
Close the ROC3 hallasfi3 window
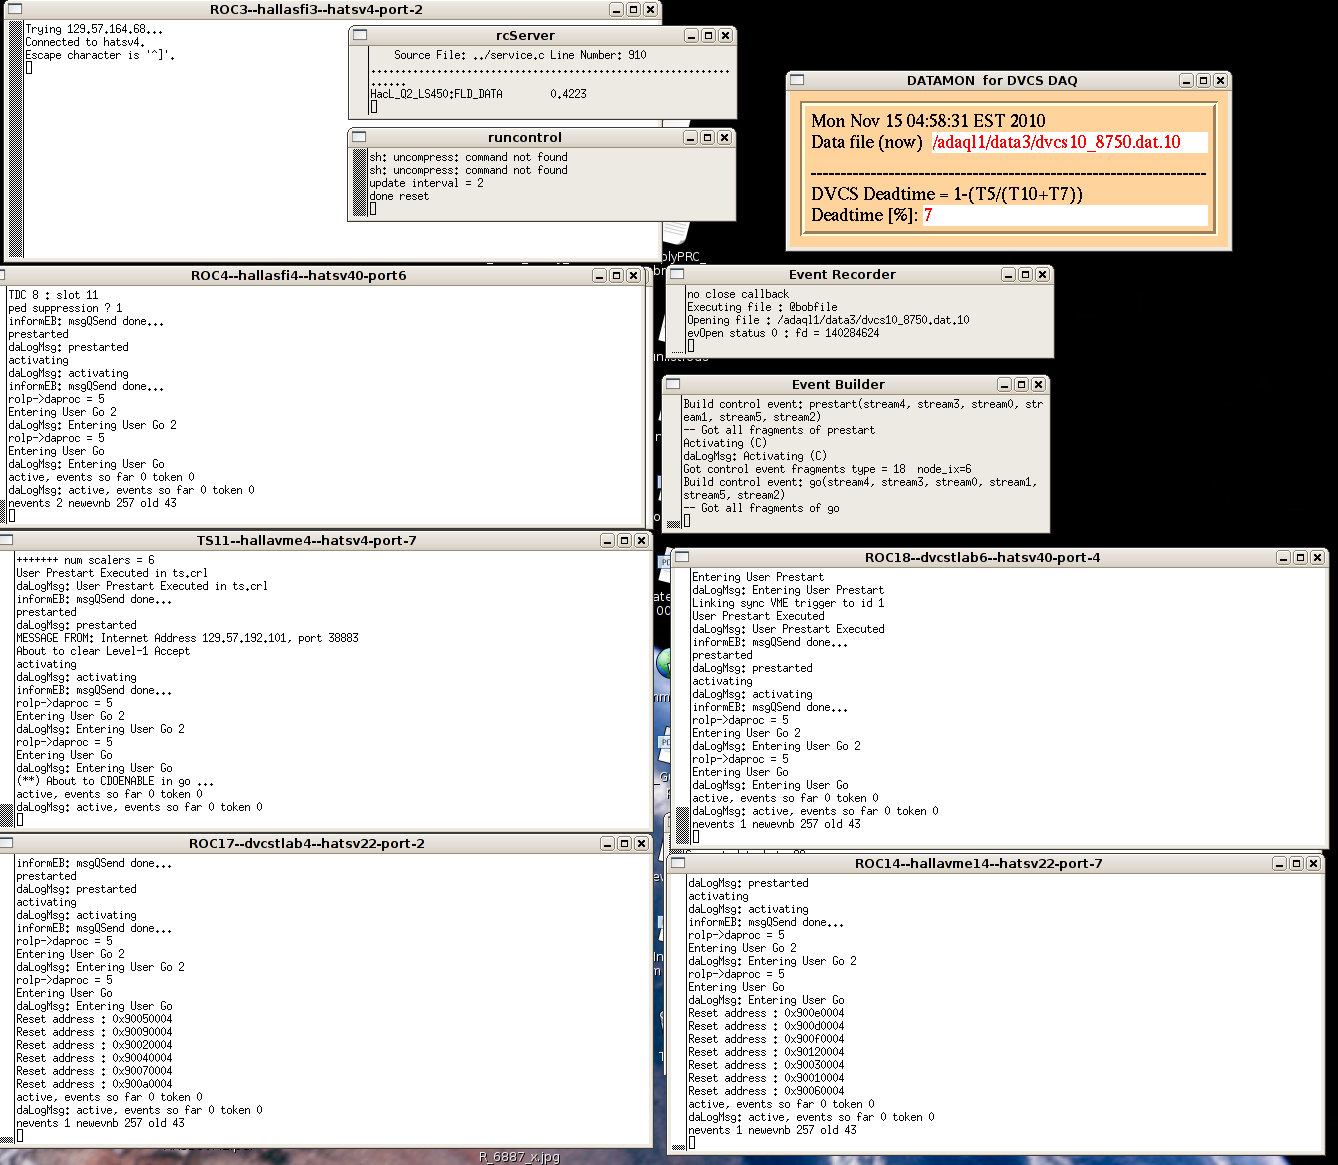650,9
